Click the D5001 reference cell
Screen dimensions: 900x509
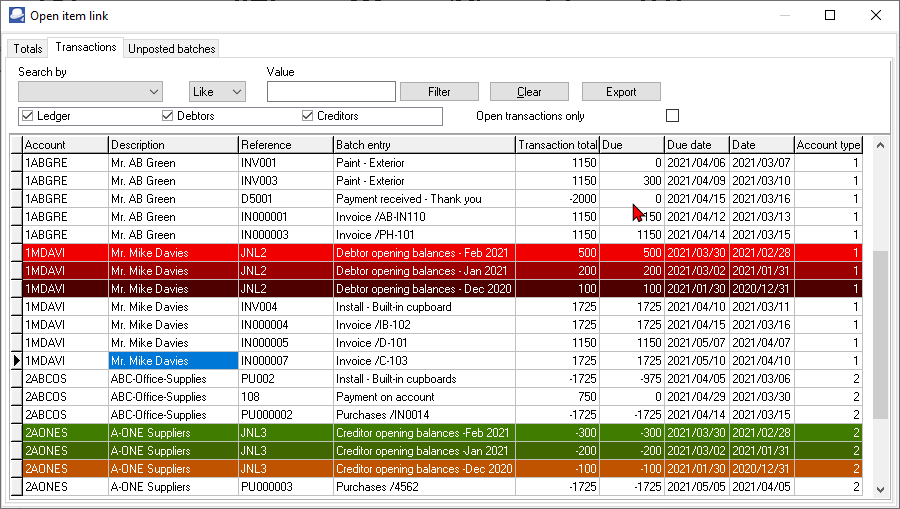[x=285, y=199]
